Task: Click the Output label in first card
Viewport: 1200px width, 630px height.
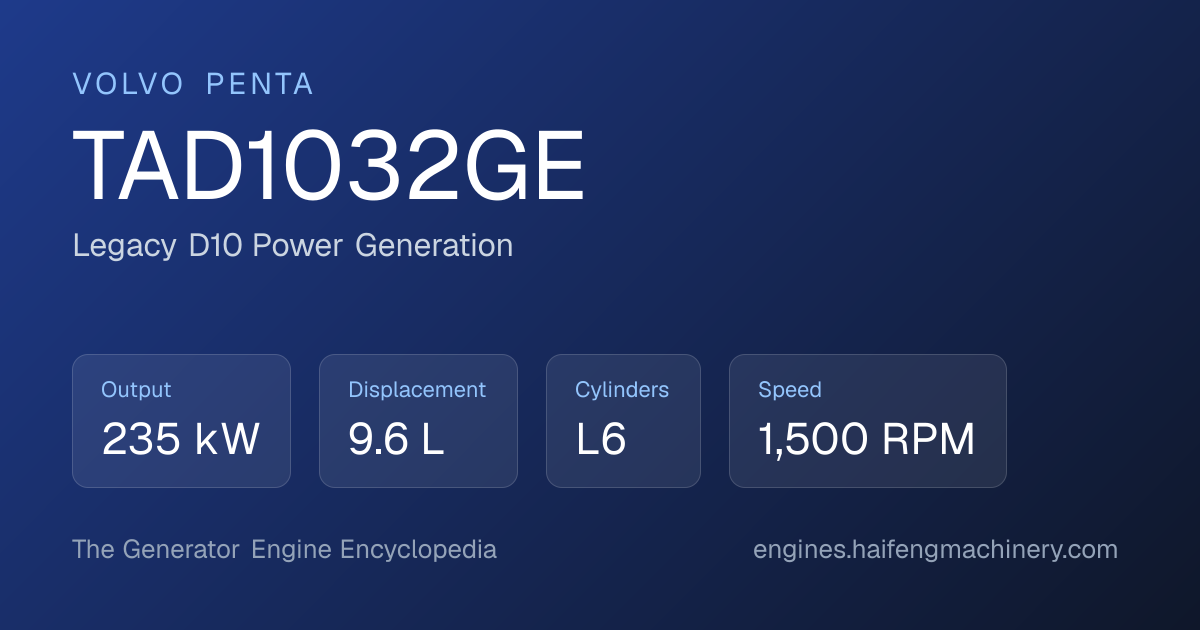Action: click(x=136, y=390)
